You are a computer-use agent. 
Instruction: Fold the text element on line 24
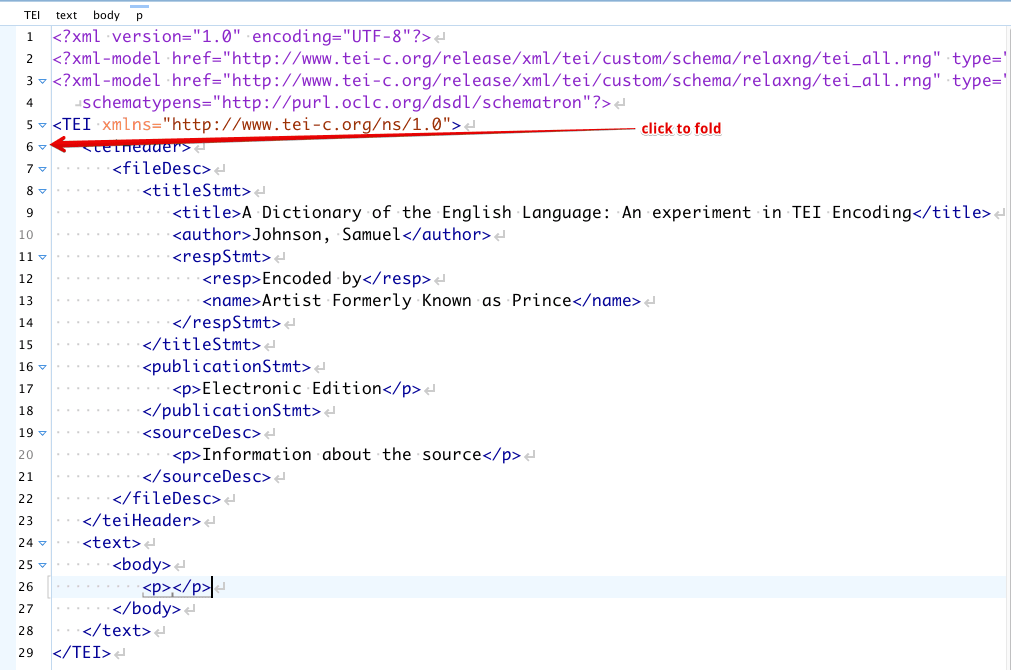tap(42, 543)
